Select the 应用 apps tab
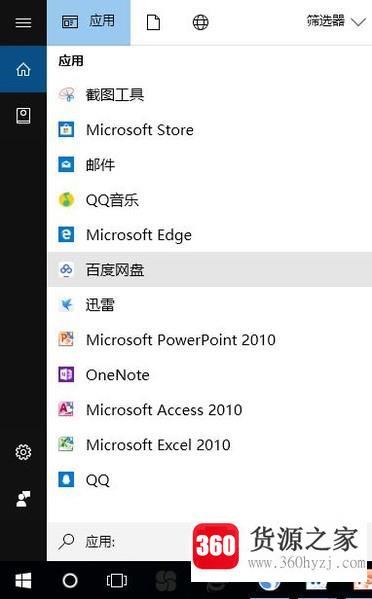This screenshot has height=599, width=372. pos(89,23)
